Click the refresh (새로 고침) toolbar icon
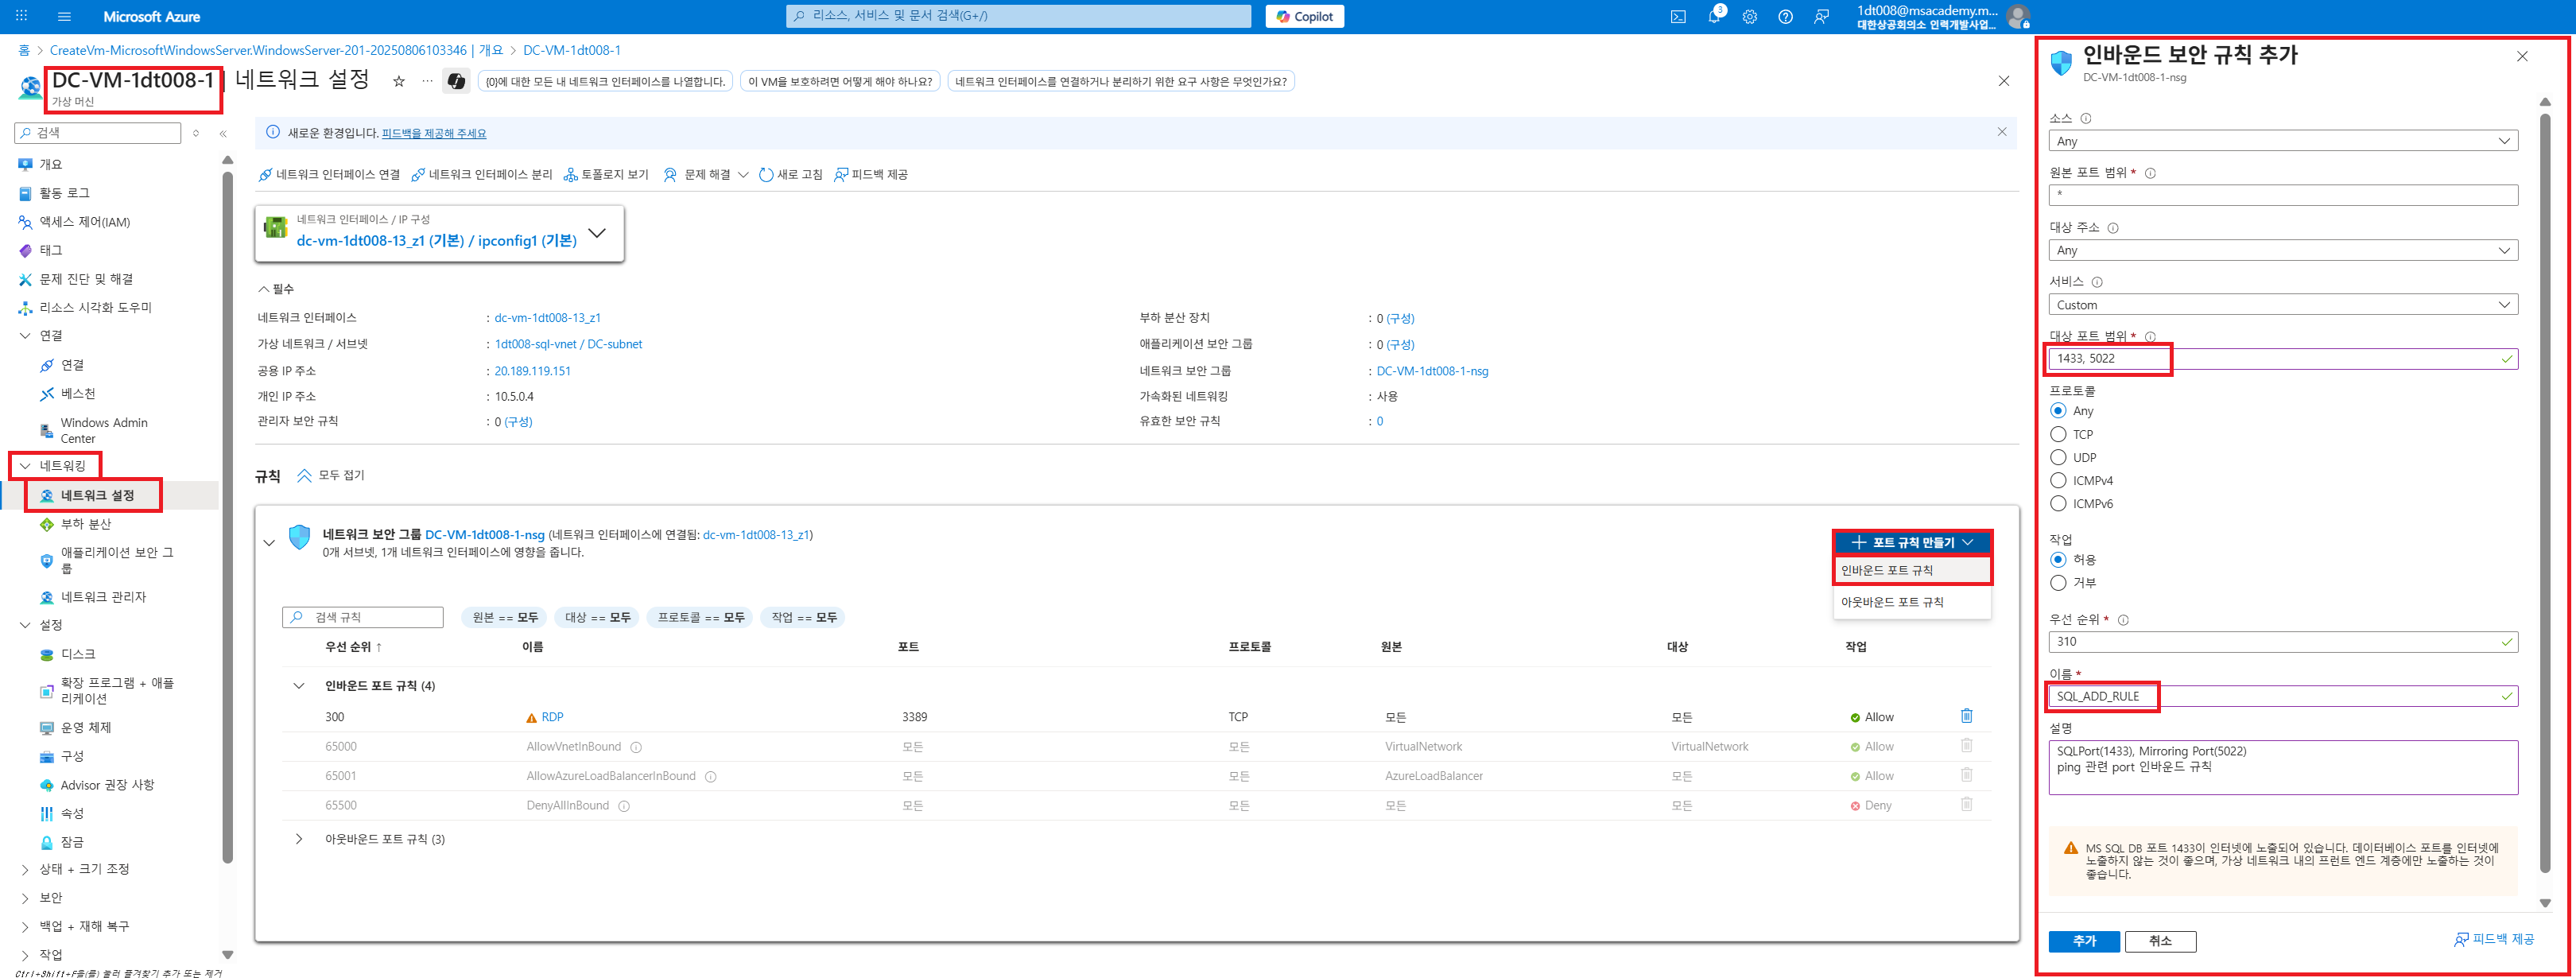 click(766, 175)
